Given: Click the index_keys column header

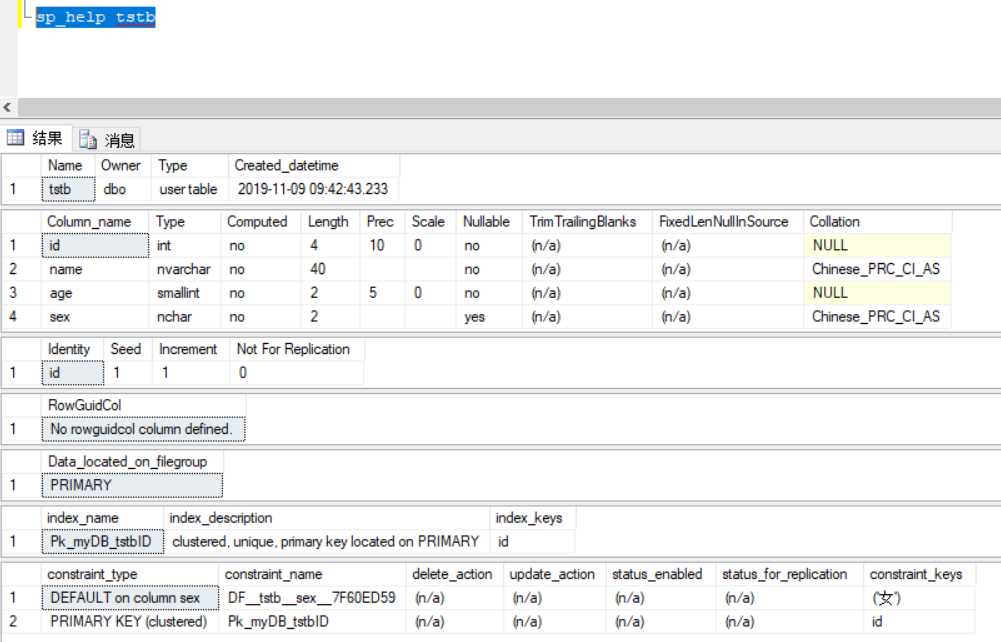Looking at the screenshot, I should pyautogui.click(x=532, y=518).
